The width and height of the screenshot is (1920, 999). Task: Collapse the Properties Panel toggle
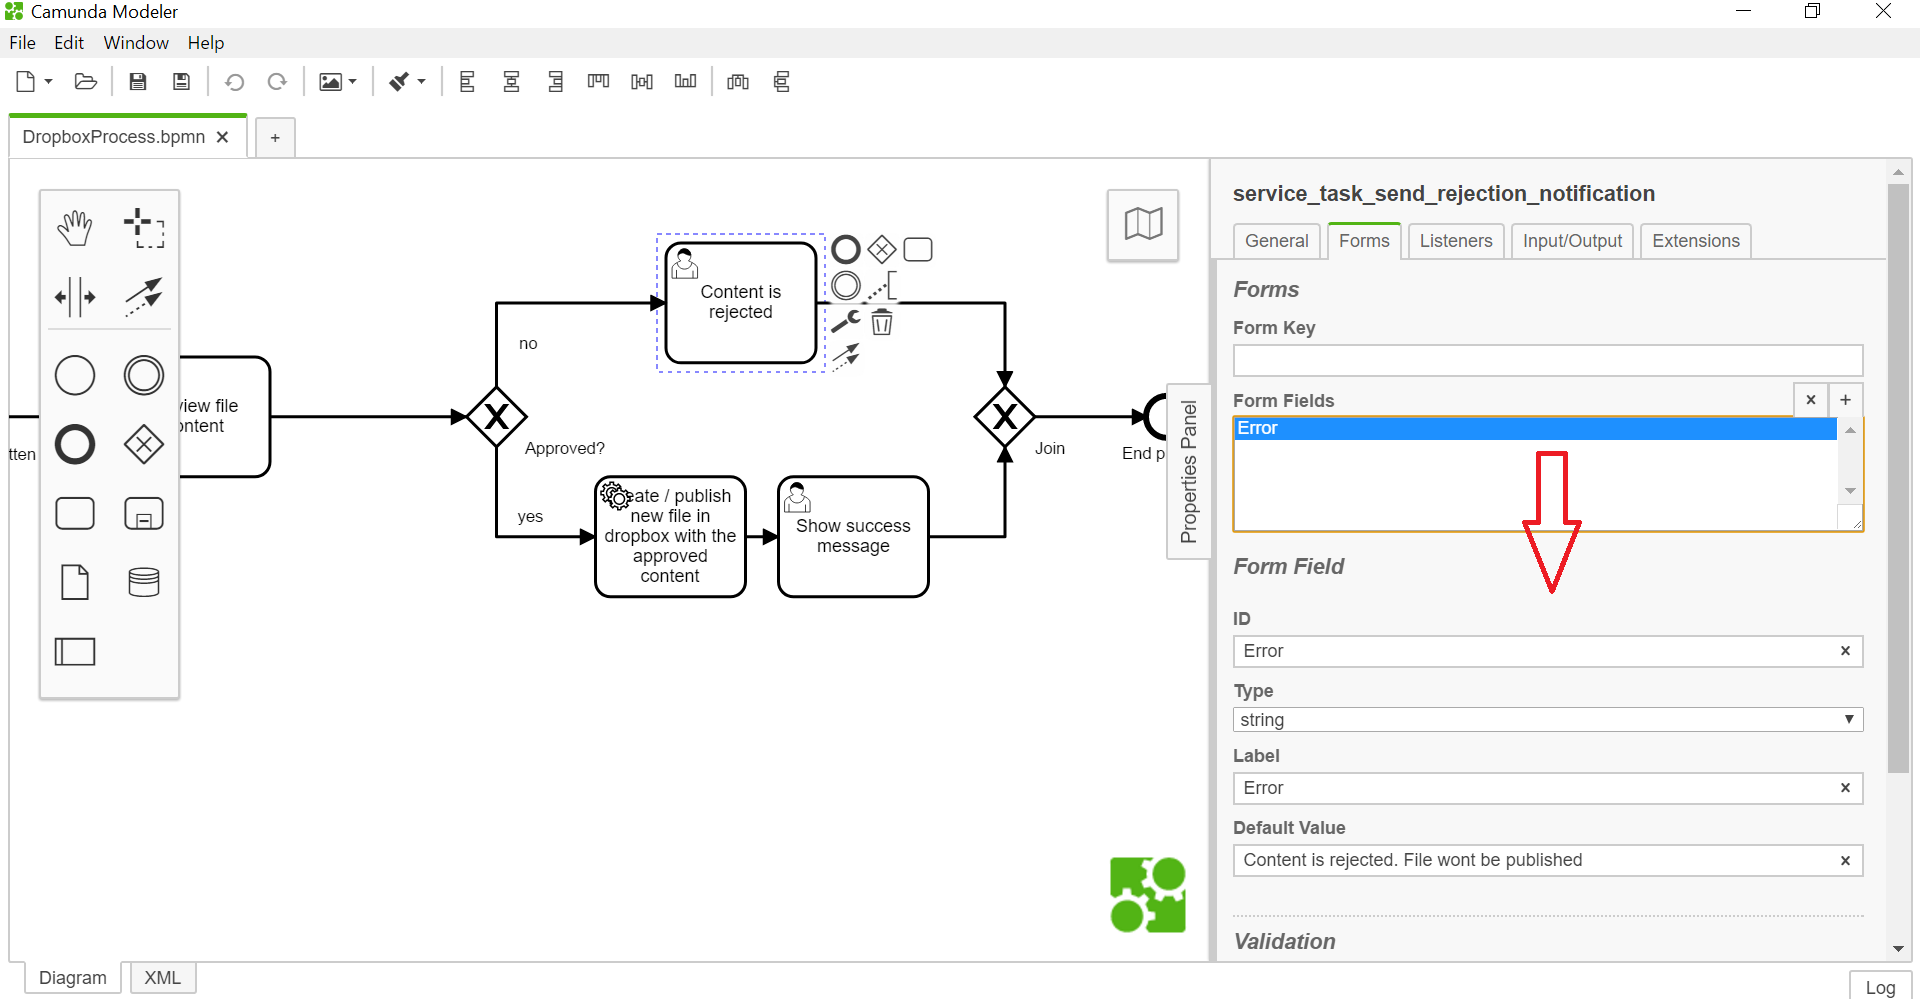click(x=1188, y=472)
